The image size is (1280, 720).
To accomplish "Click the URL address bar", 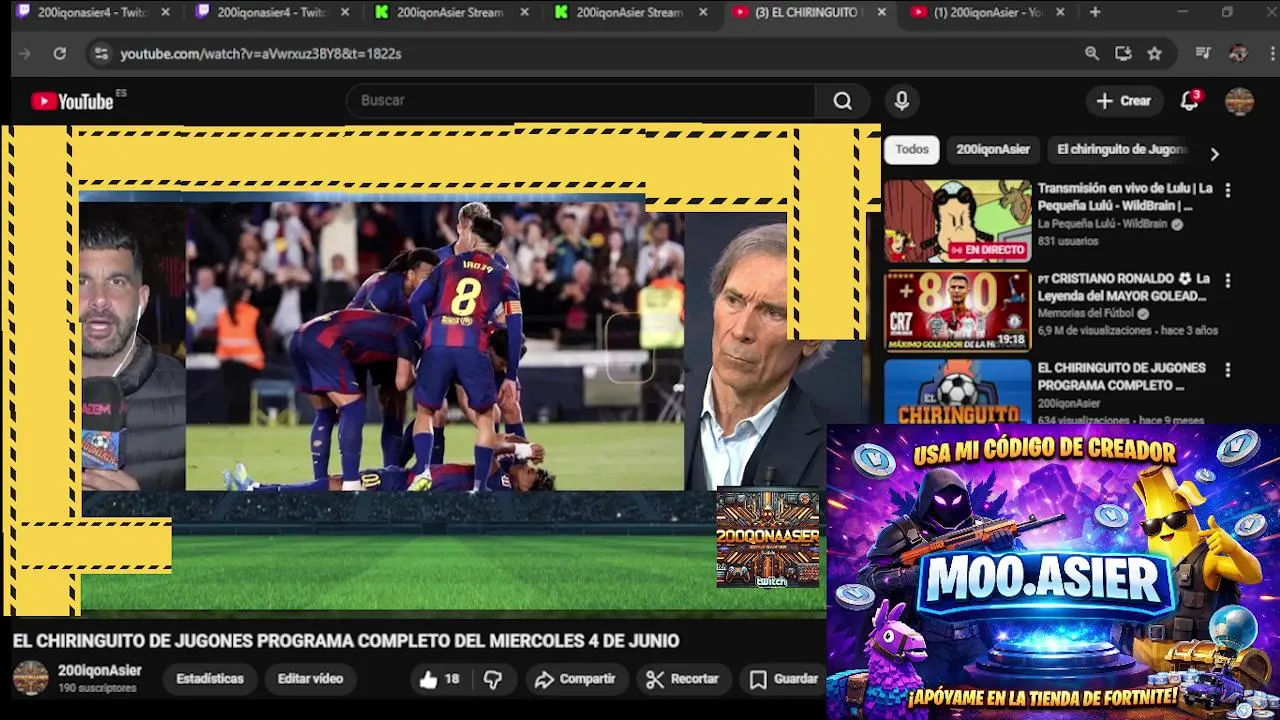I will click(x=590, y=53).
